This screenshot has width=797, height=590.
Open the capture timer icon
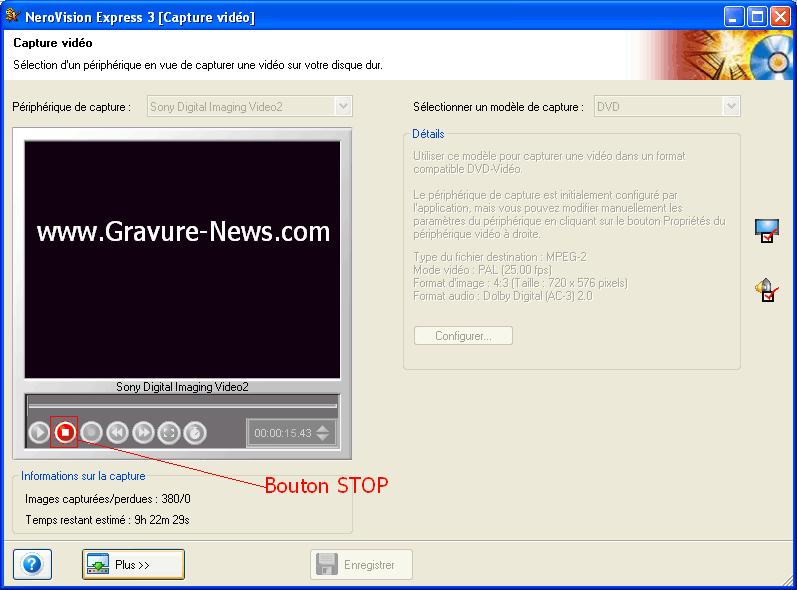point(195,432)
